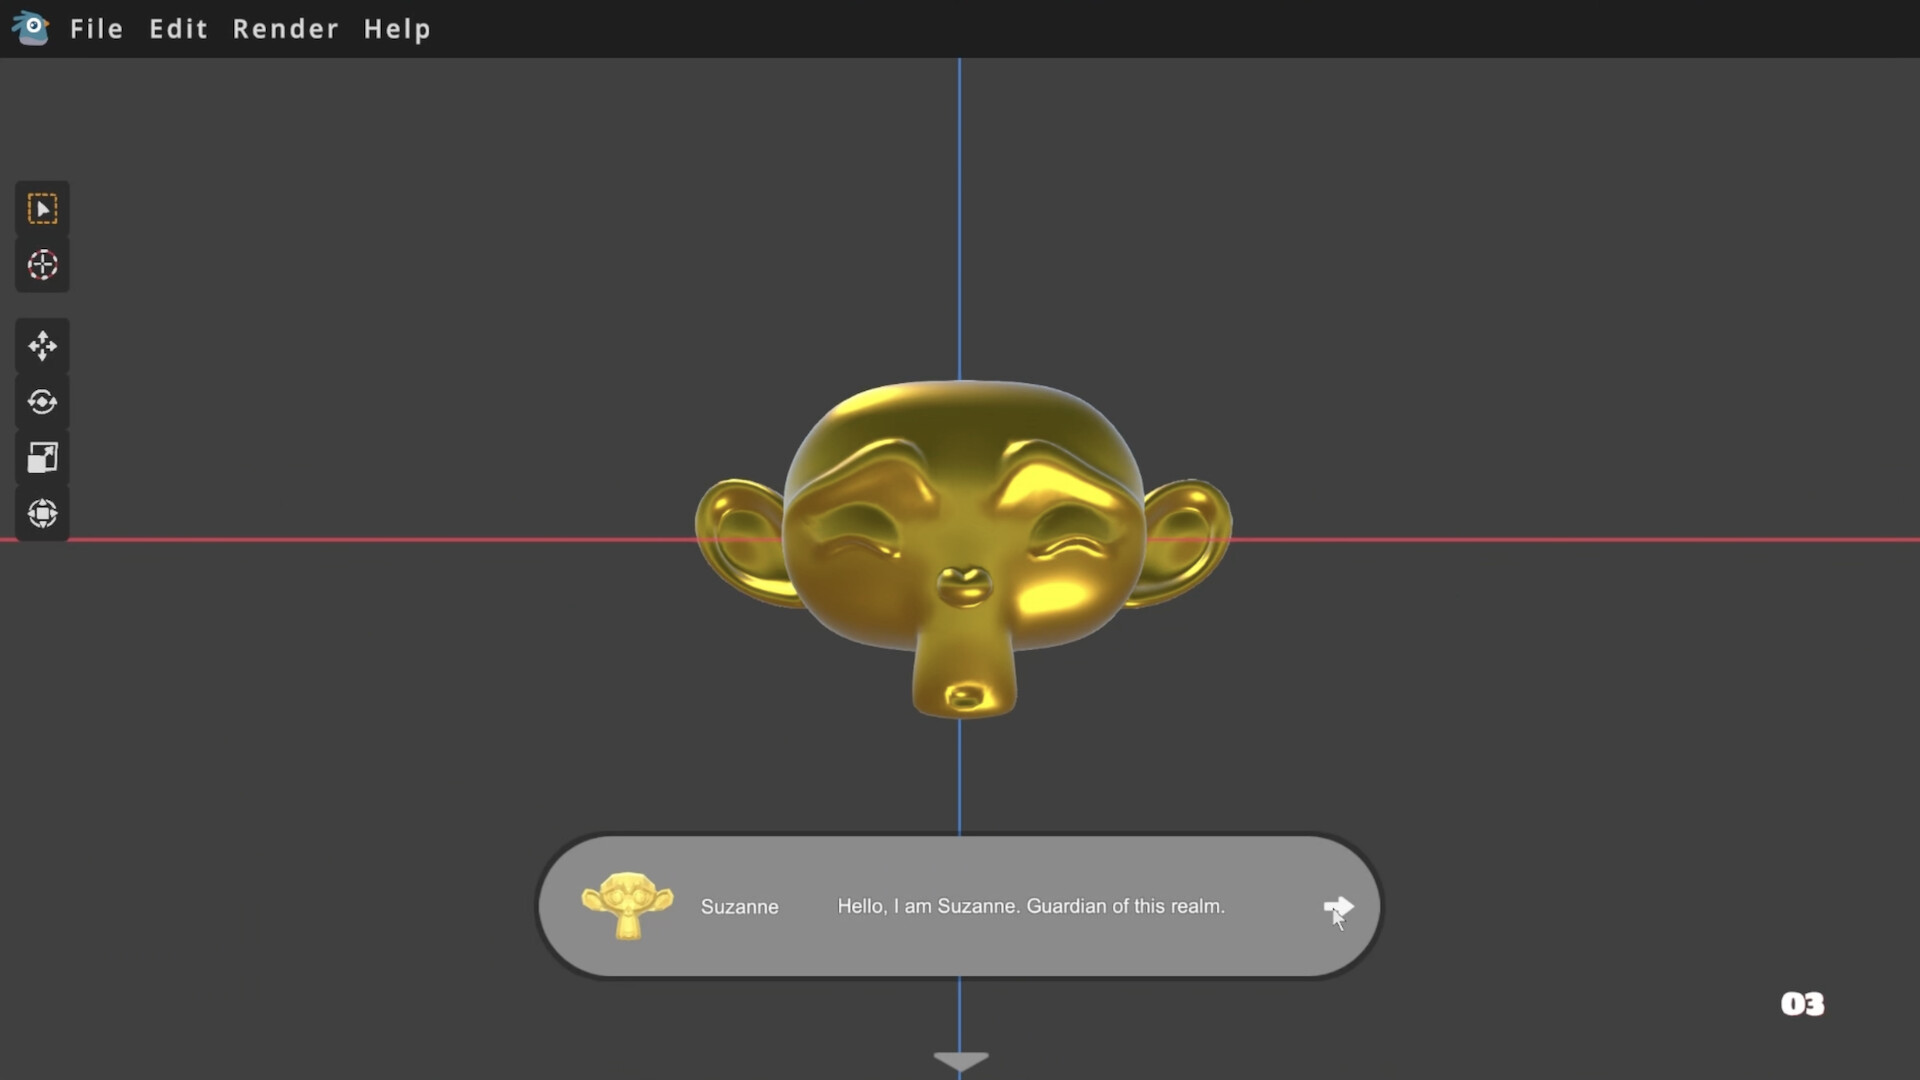Viewport: 1920px width, 1080px height.
Task: Click the Suzanne name label in the dialogue
Action: pos(739,906)
